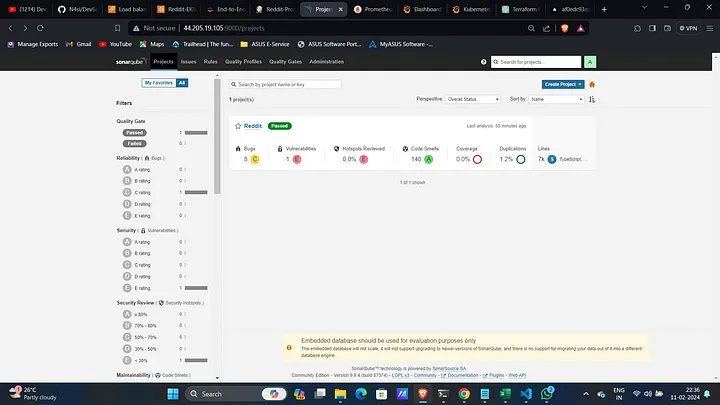
Task: Filter Reliability by A rating
Action: click(x=137, y=169)
